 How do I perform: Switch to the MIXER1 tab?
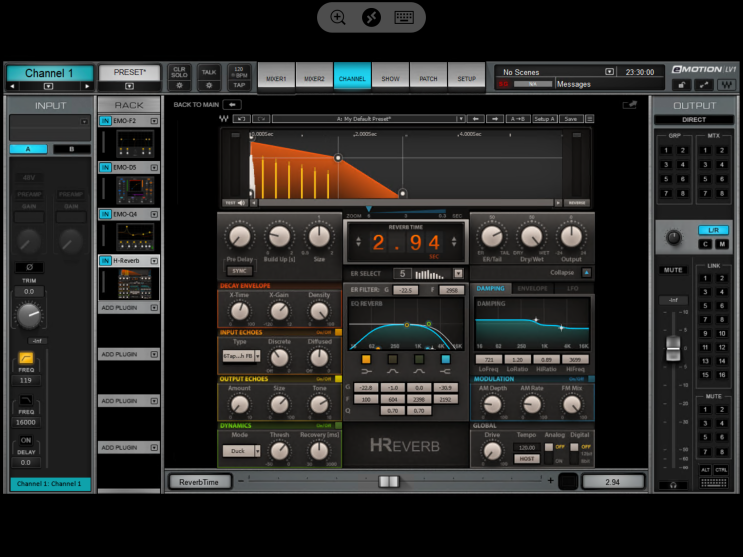[276, 76]
